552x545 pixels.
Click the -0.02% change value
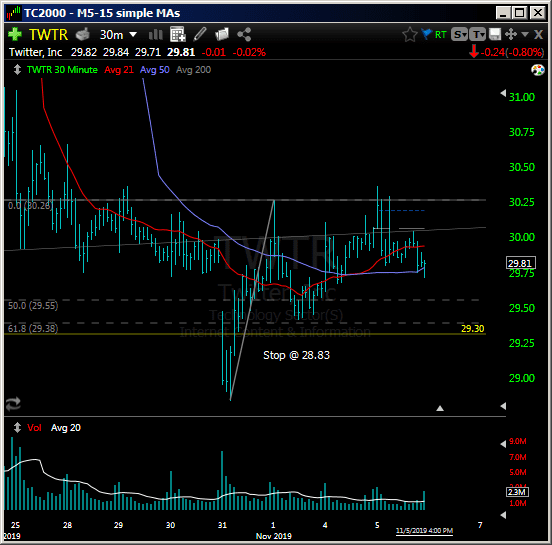coord(249,52)
